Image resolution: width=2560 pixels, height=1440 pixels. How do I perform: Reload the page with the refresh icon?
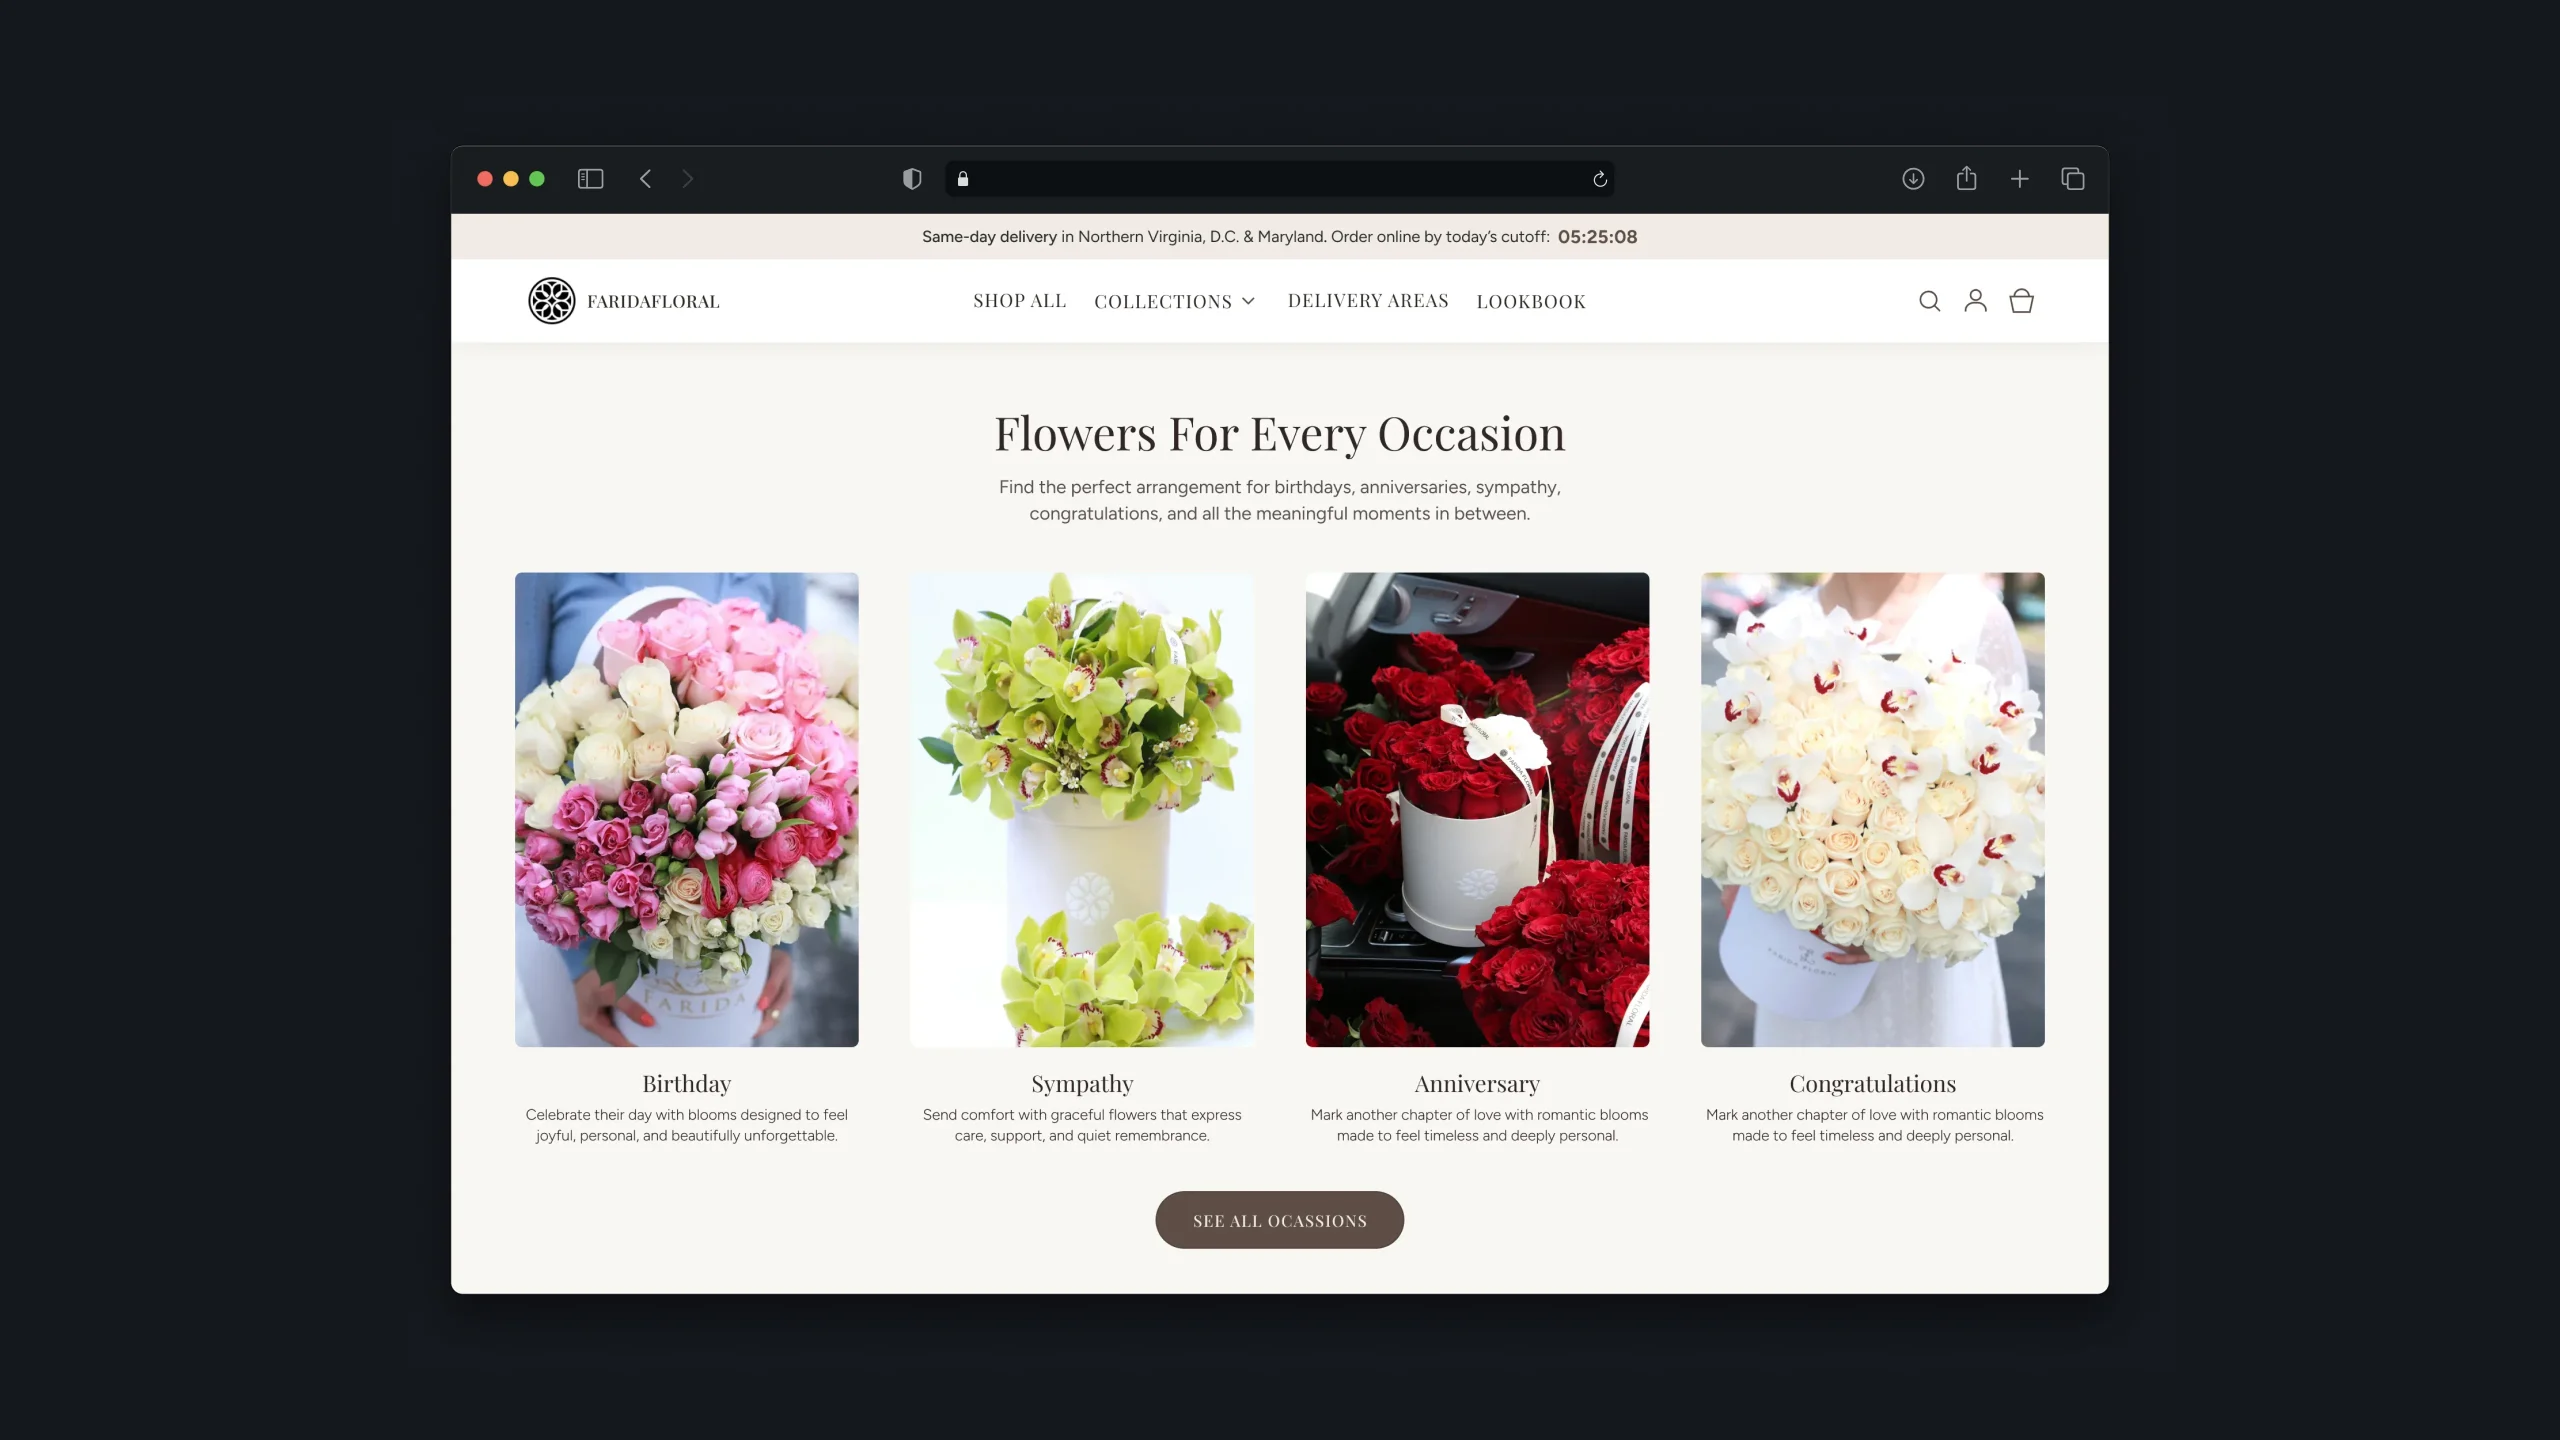point(1600,179)
